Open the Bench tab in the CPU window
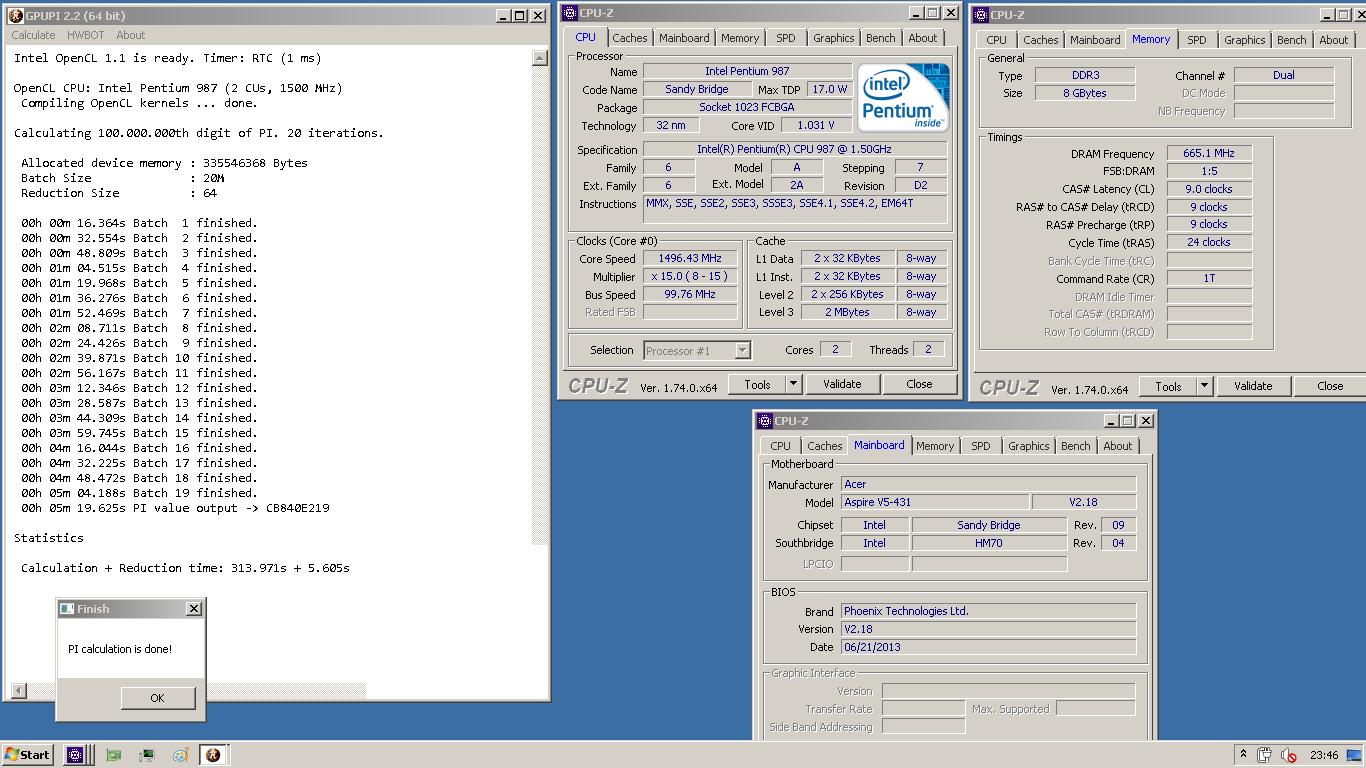This screenshot has height=768, width=1366. [x=880, y=38]
